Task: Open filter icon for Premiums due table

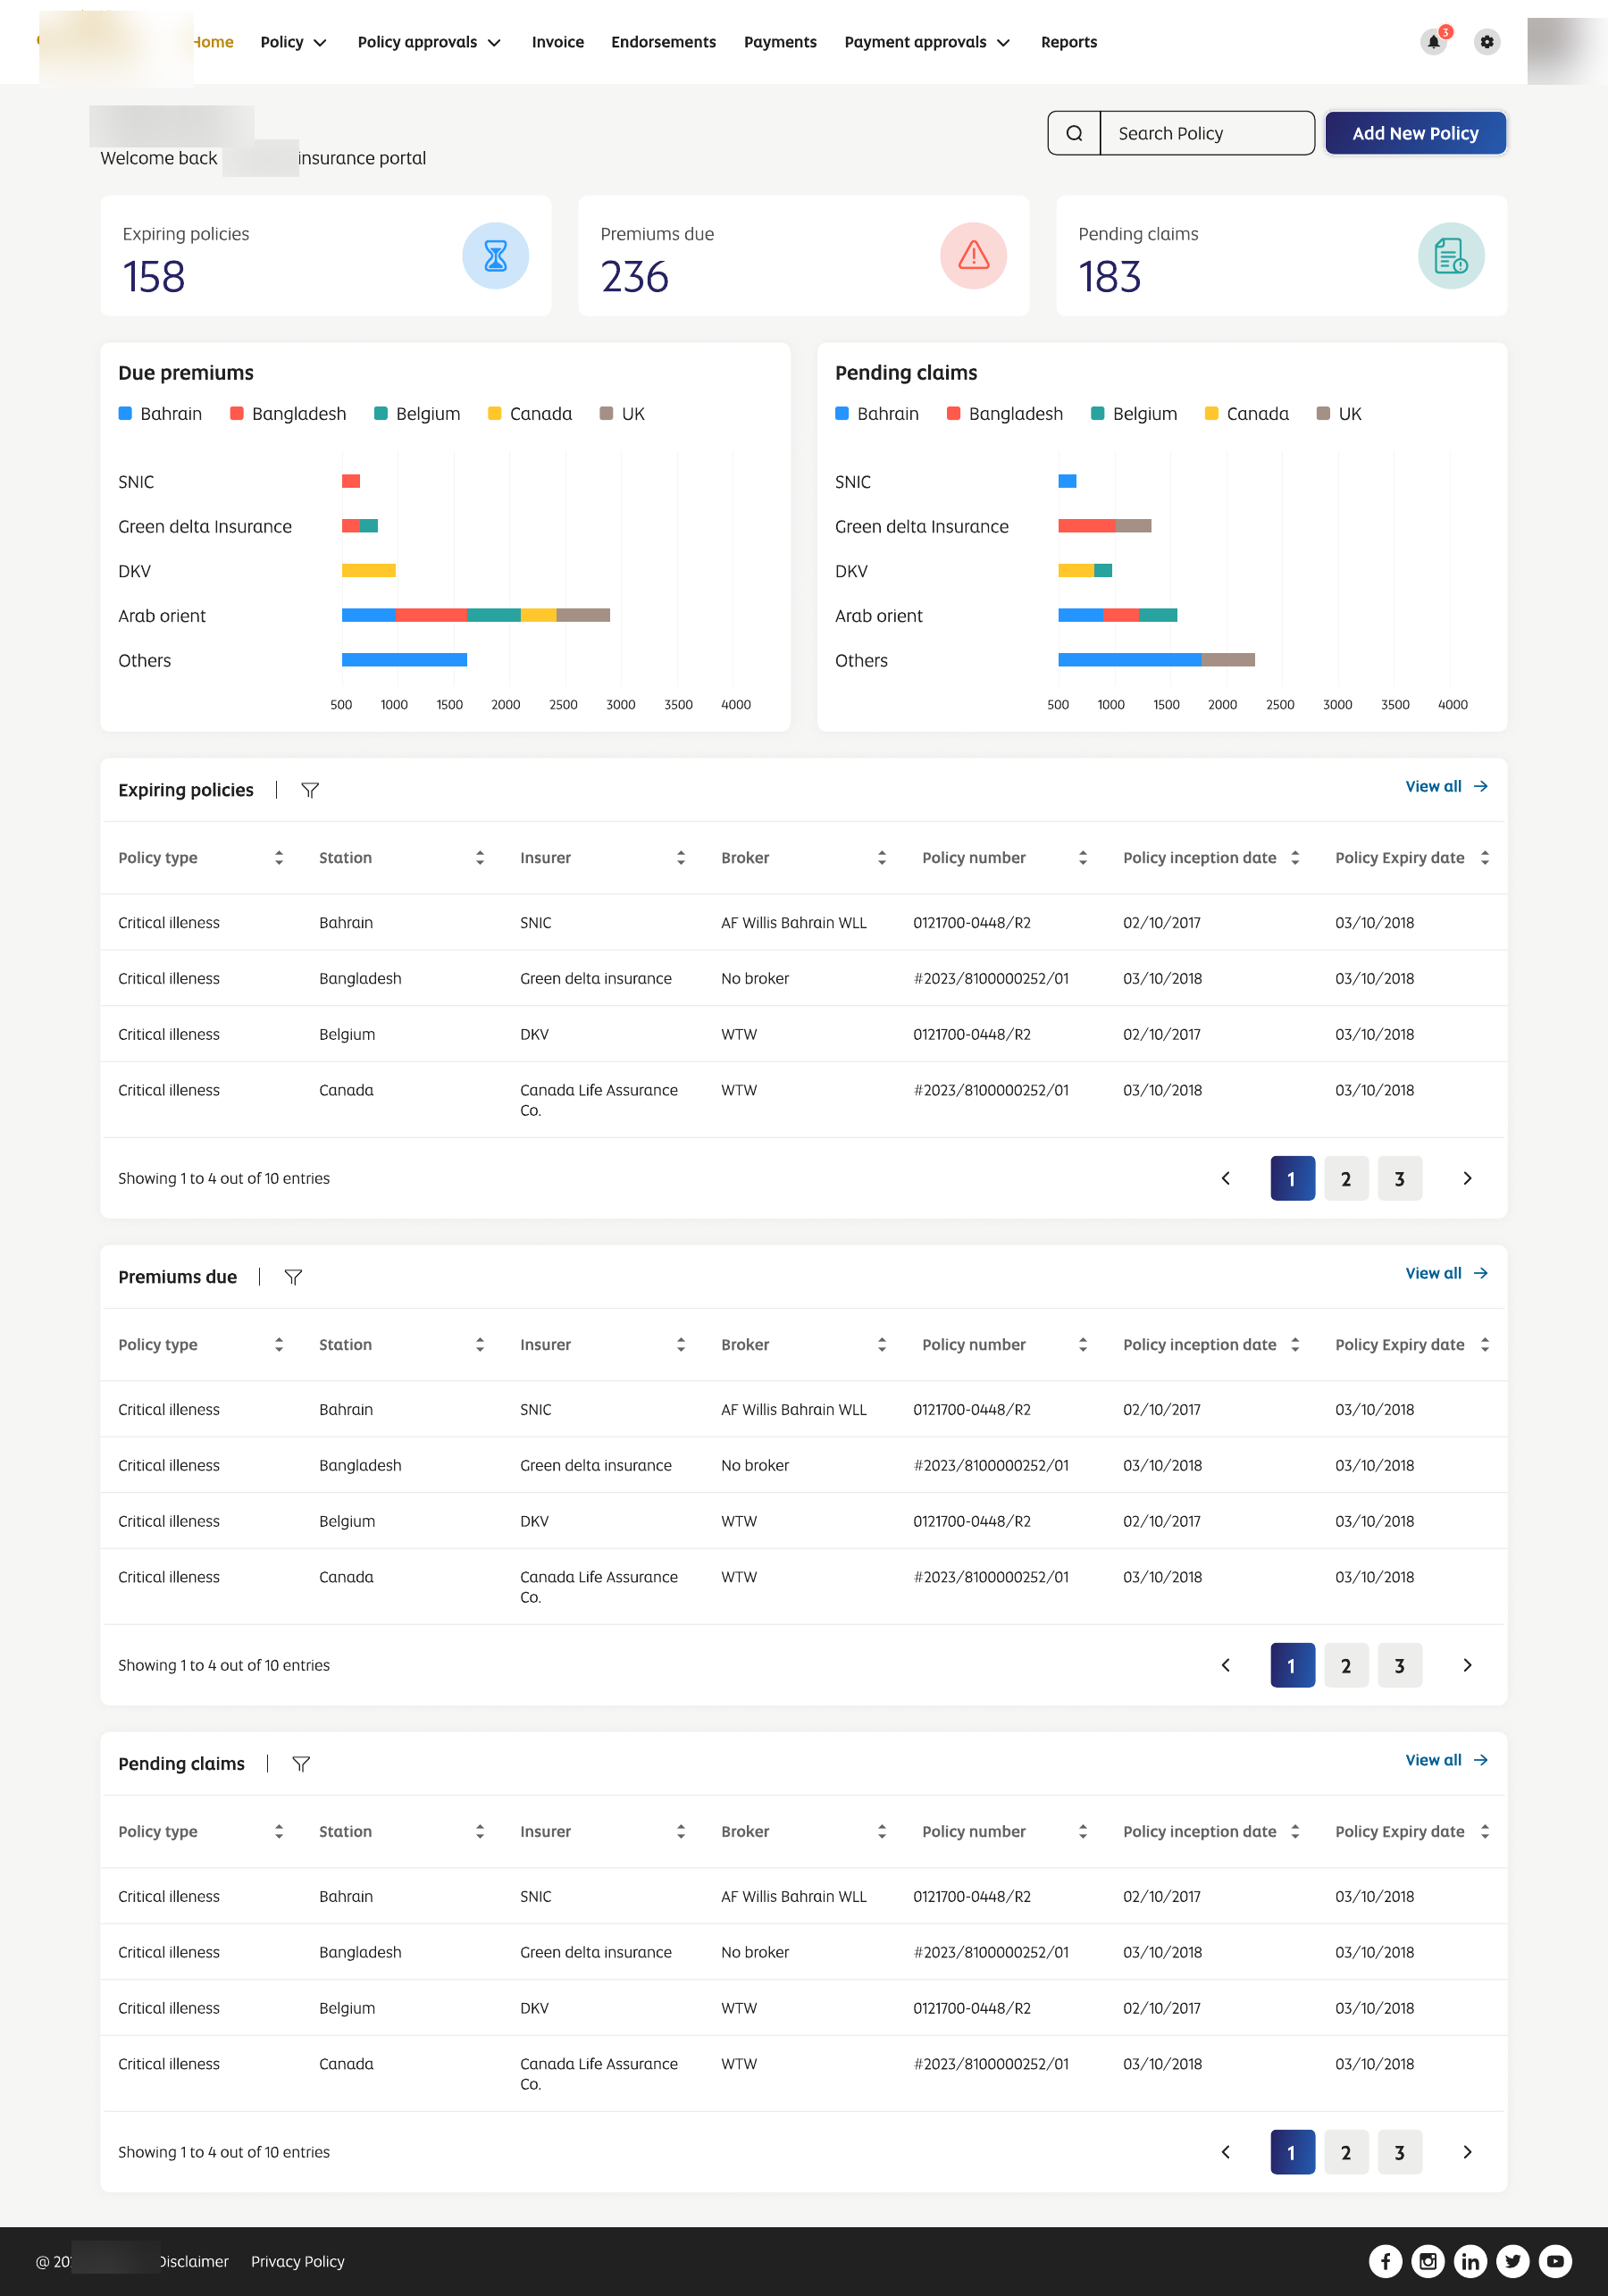Action: (293, 1277)
